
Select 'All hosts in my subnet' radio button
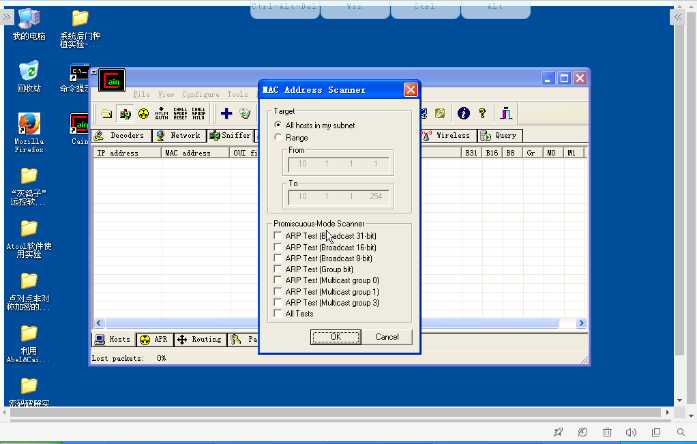pos(278,125)
